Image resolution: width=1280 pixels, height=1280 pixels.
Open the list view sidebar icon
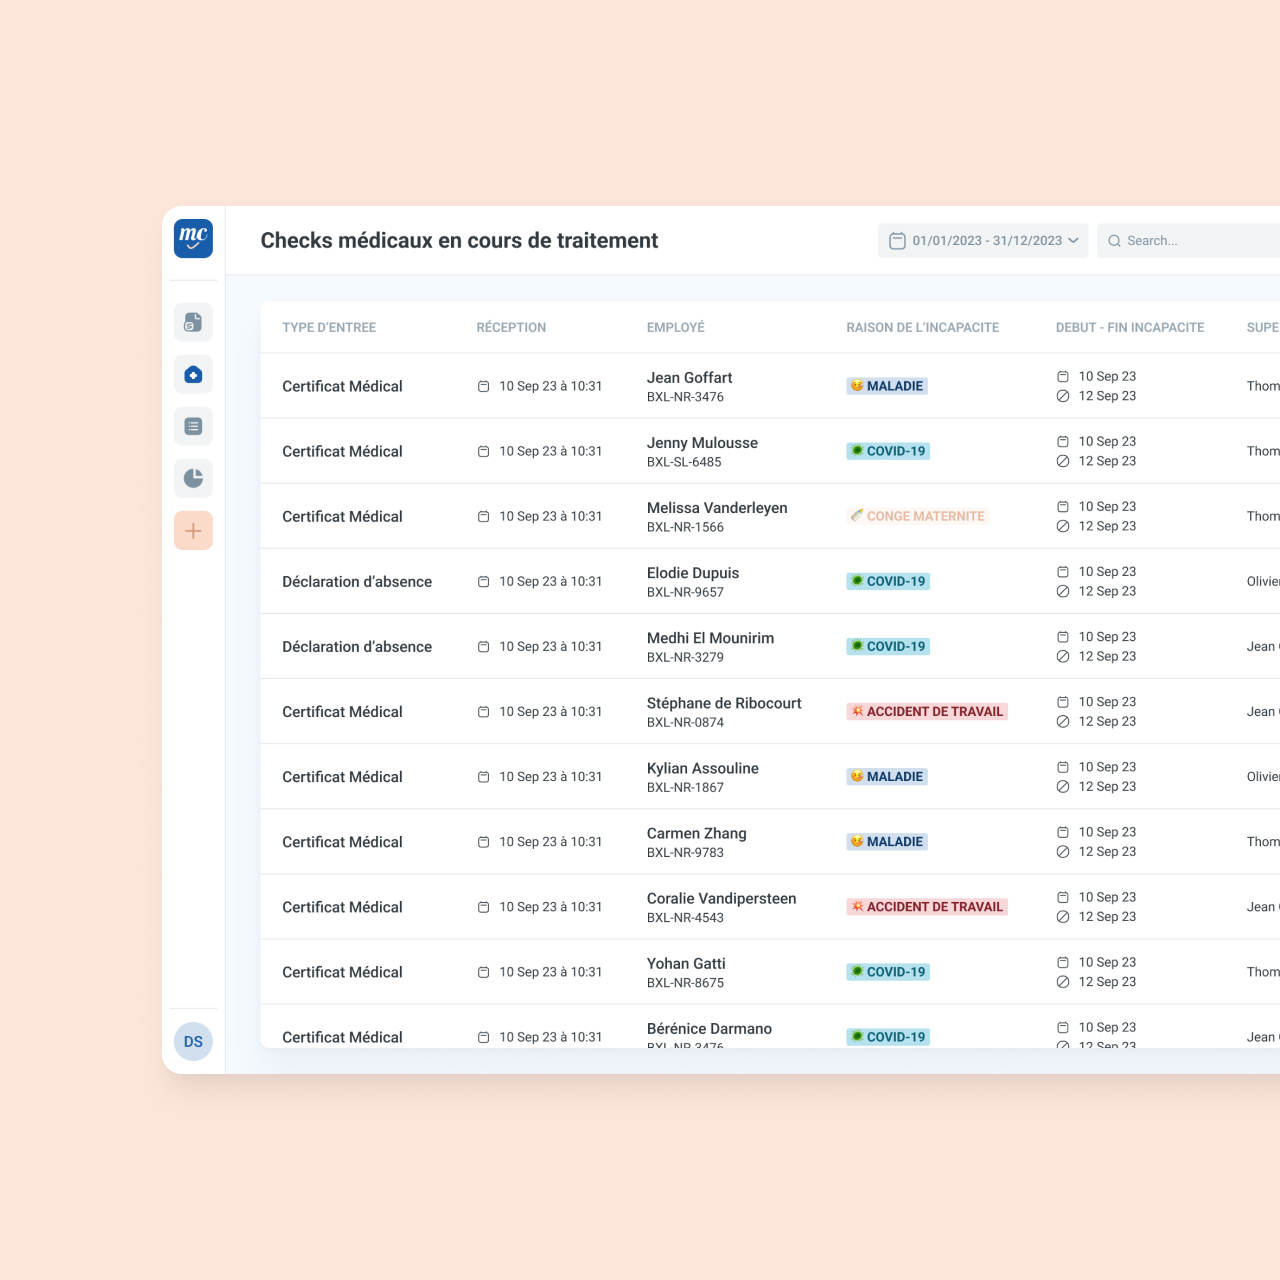(x=193, y=426)
